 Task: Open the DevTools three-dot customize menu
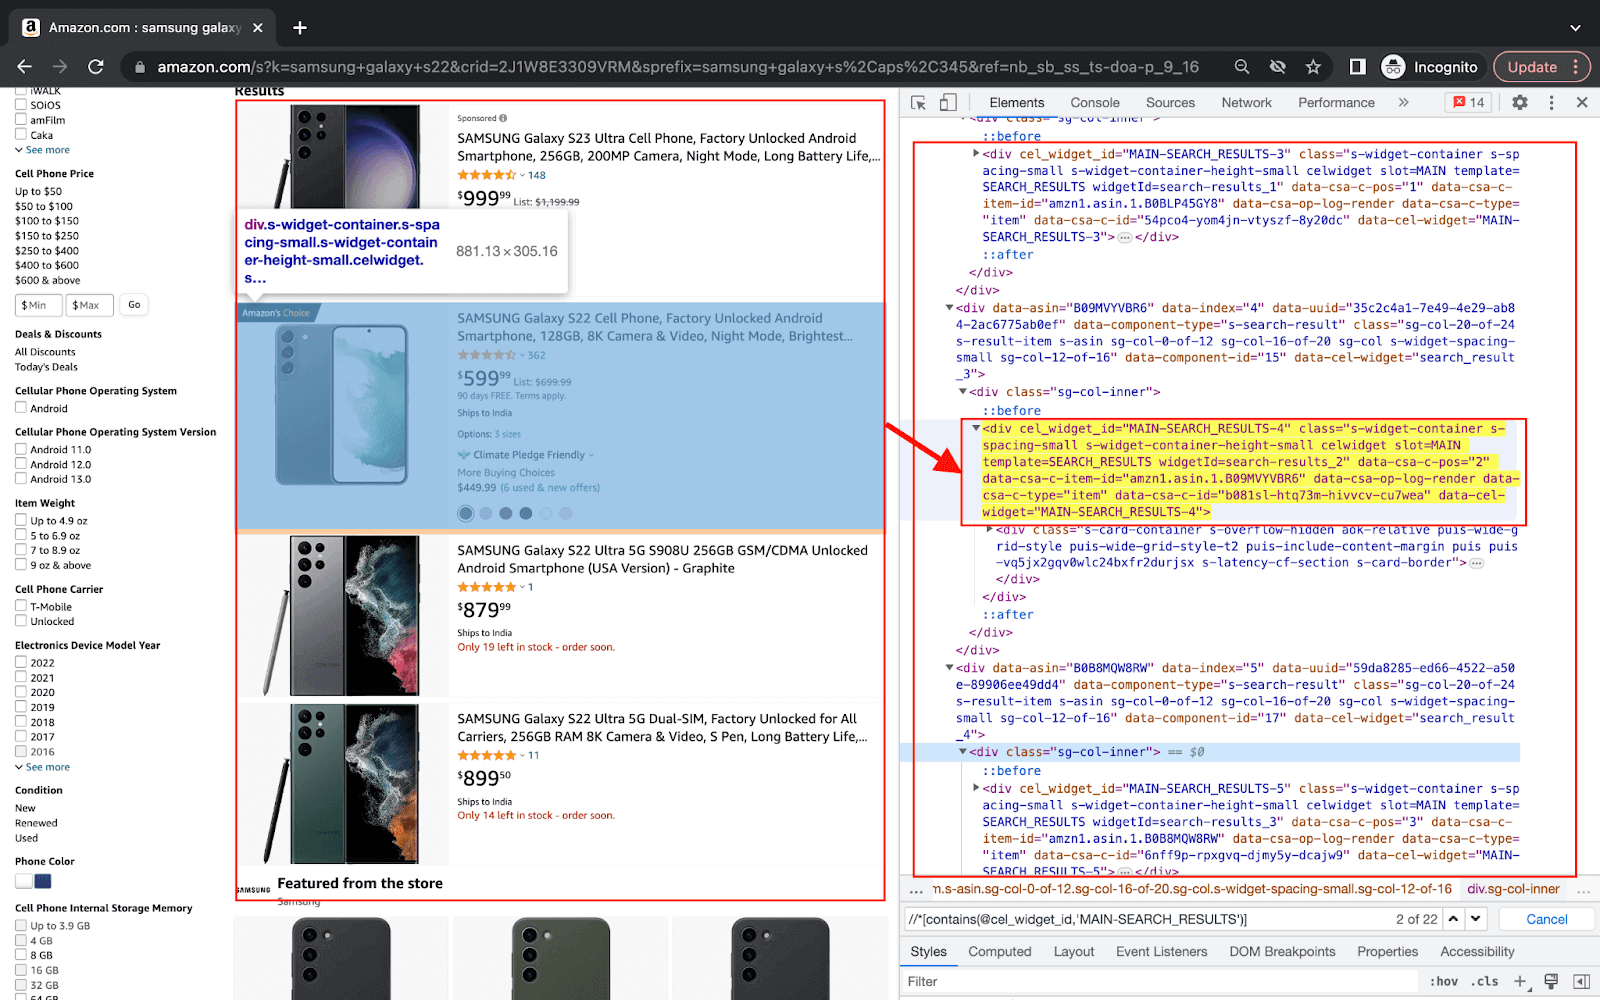[1551, 102]
